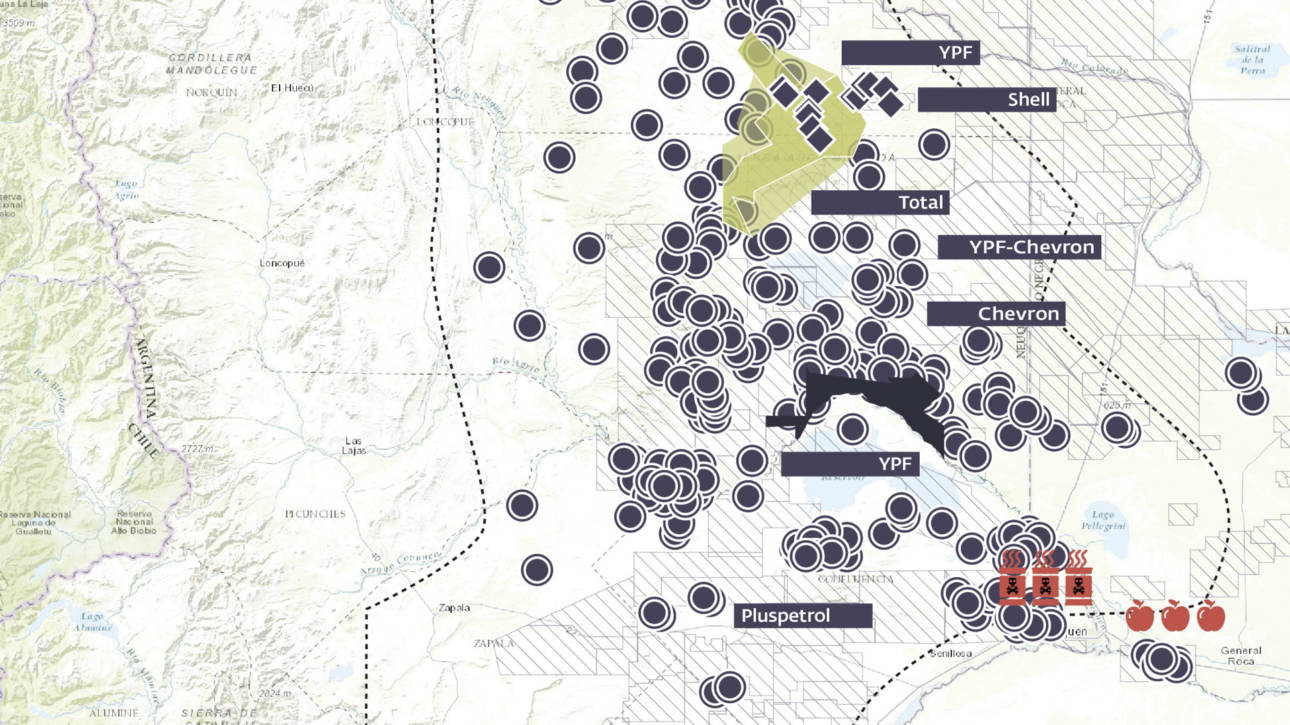Click the middle toxic waste barrel icon
Screen dimensions: 1290x725
[1046, 577]
